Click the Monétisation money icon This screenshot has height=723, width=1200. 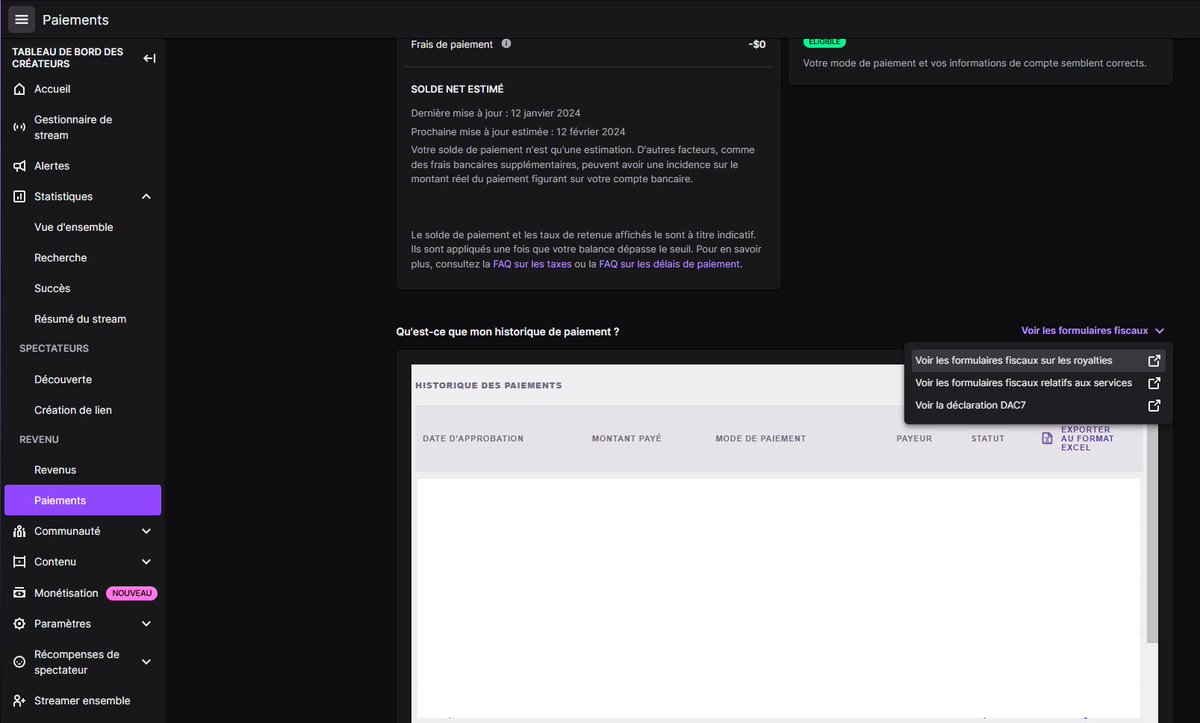(x=19, y=593)
